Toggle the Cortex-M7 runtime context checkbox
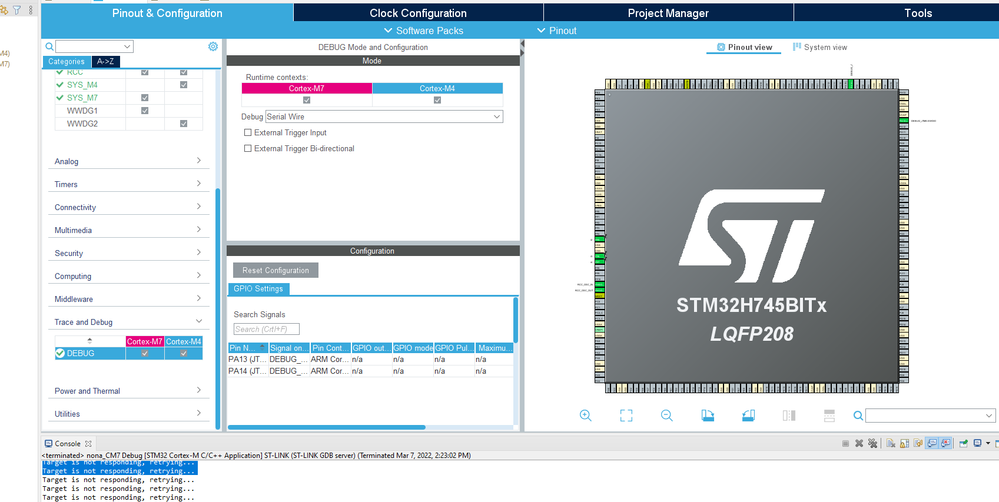999x502 pixels. [x=306, y=100]
